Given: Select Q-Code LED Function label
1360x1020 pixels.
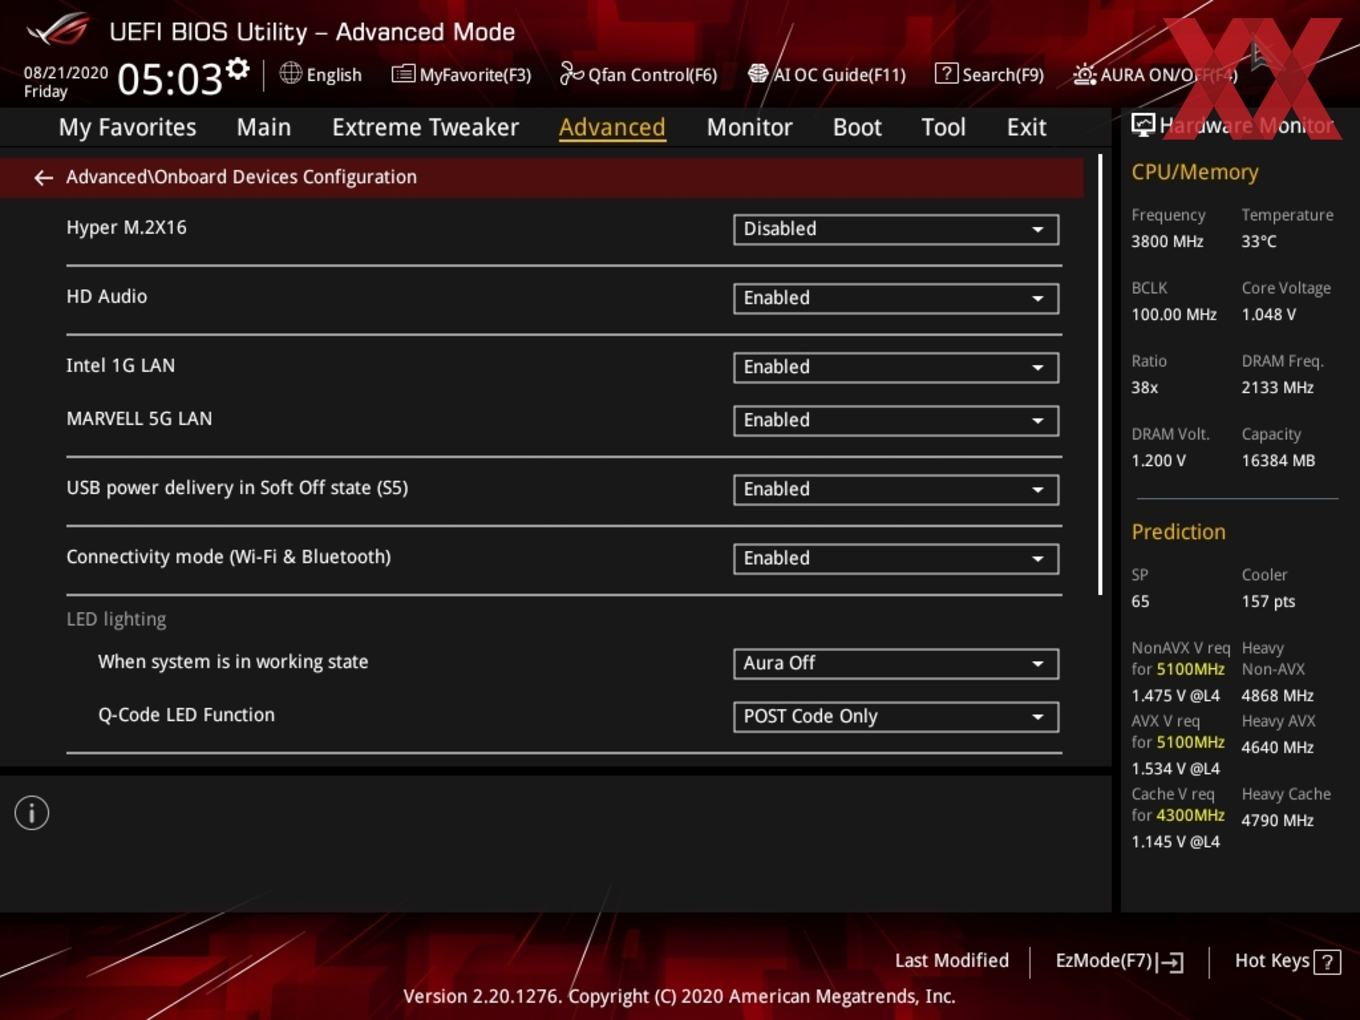Looking at the screenshot, I should [186, 714].
